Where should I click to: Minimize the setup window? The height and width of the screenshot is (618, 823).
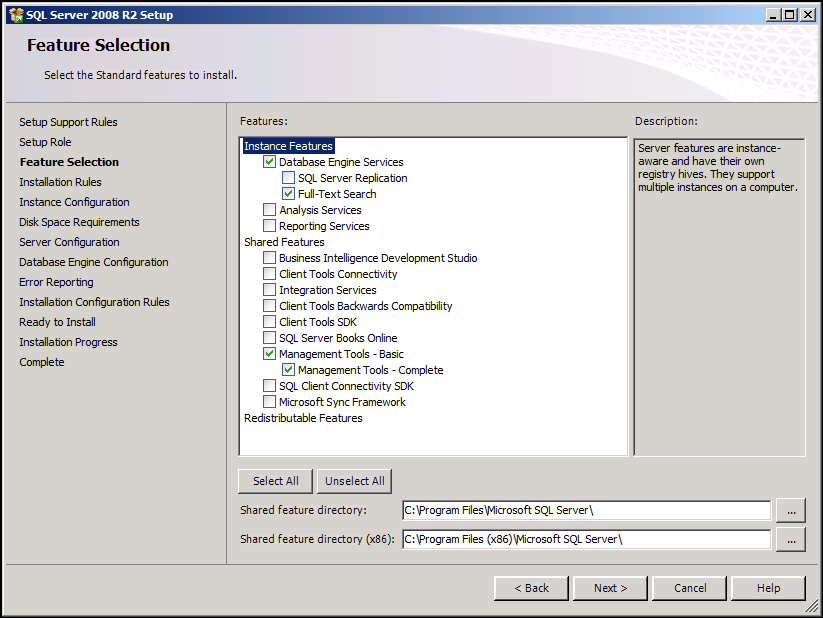773,15
